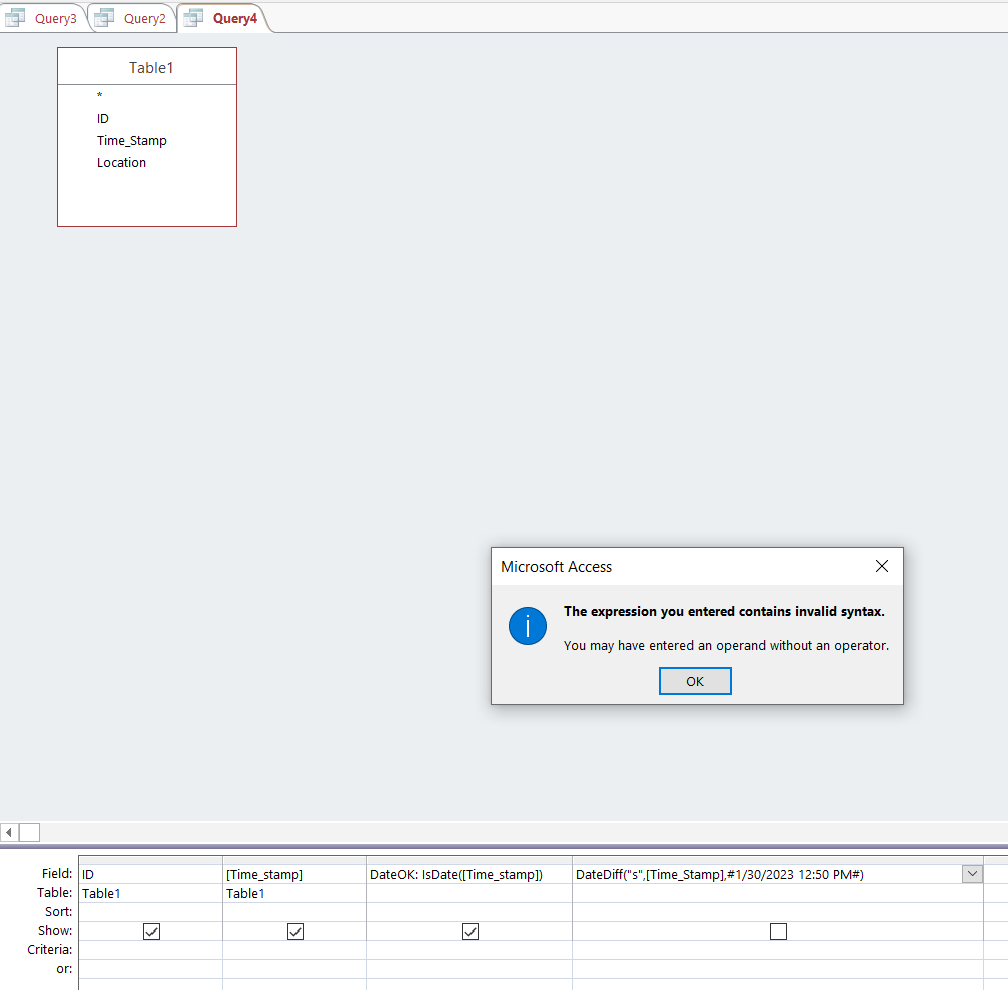Click the Query2 tab's query icon
This screenshot has width=1008, height=990.
click(x=104, y=18)
